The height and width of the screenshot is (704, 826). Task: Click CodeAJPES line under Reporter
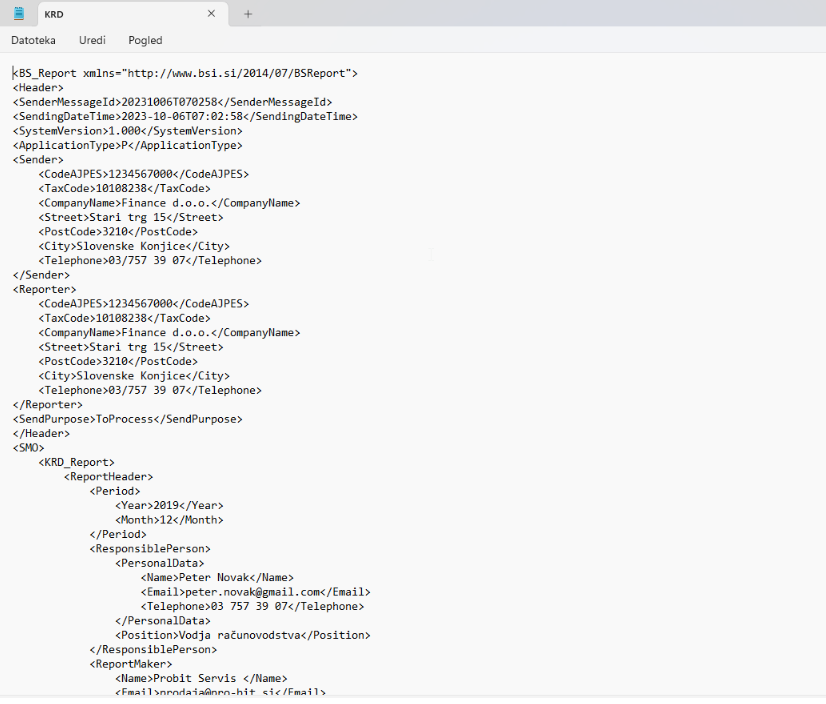tap(144, 304)
